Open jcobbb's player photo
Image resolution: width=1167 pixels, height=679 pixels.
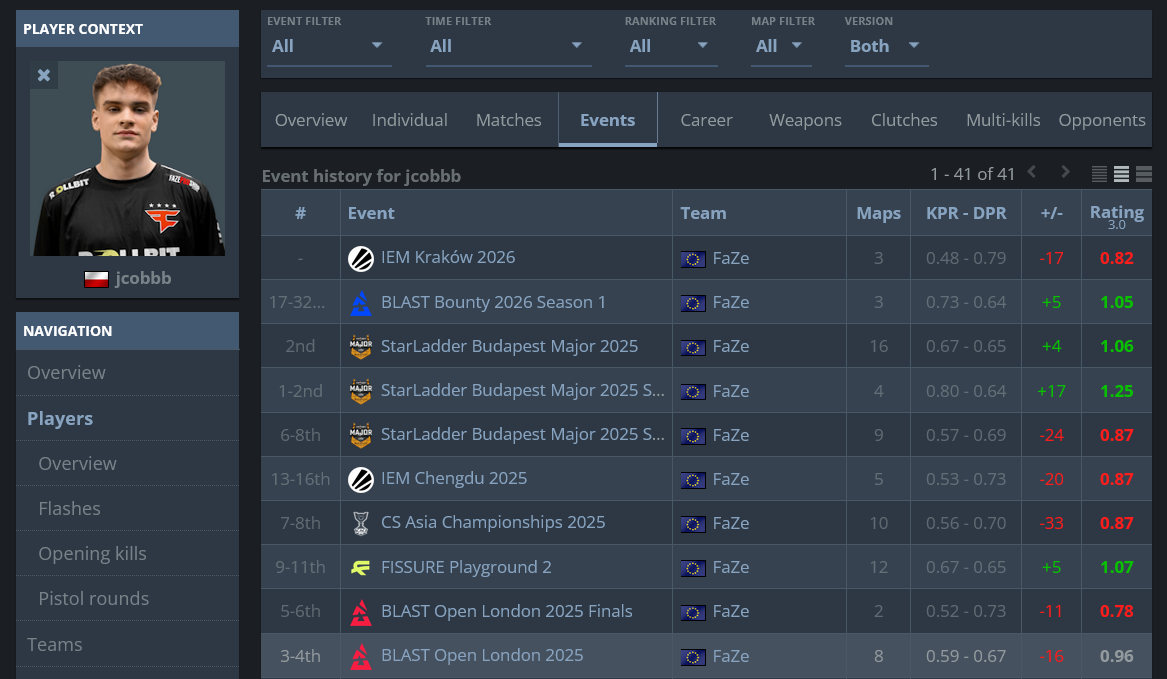pos(127,159)
